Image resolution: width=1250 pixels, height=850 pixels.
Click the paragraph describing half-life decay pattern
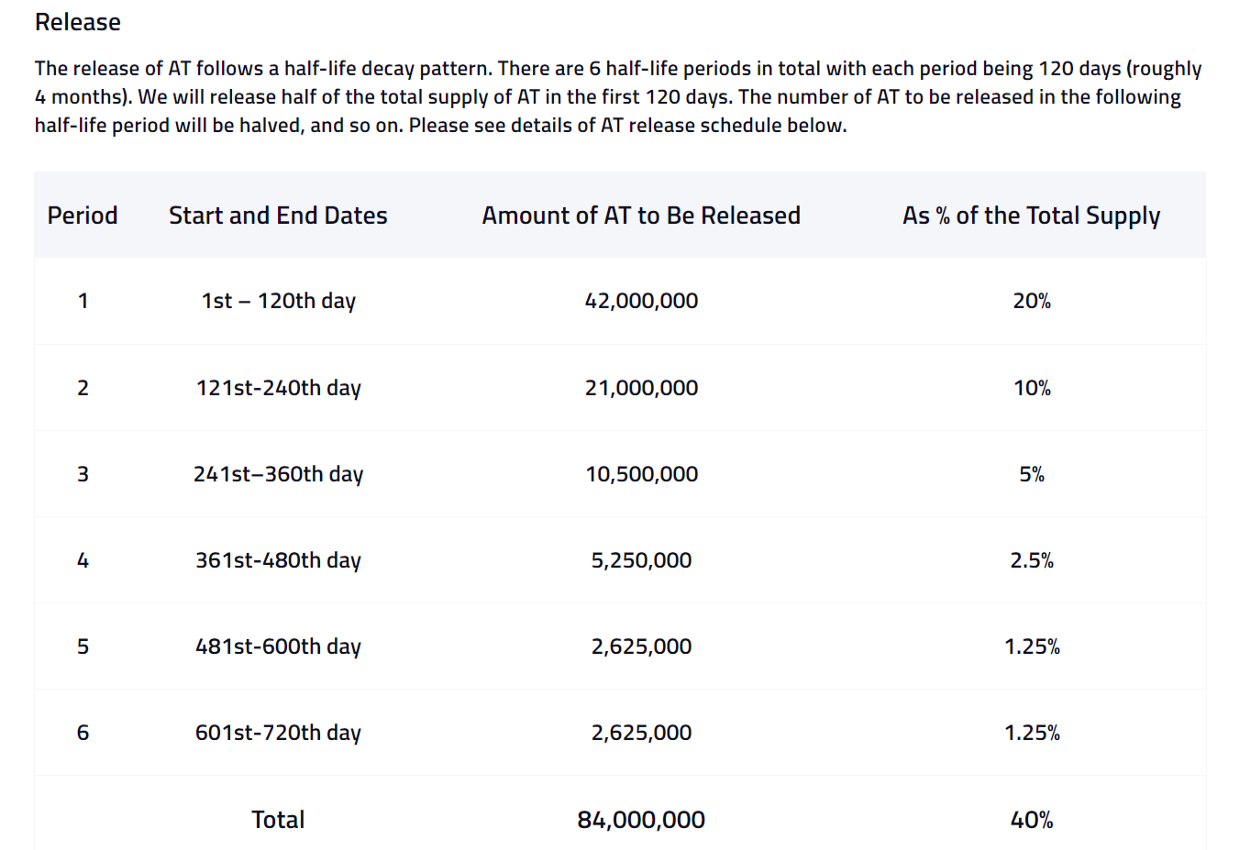click(618, 98)
